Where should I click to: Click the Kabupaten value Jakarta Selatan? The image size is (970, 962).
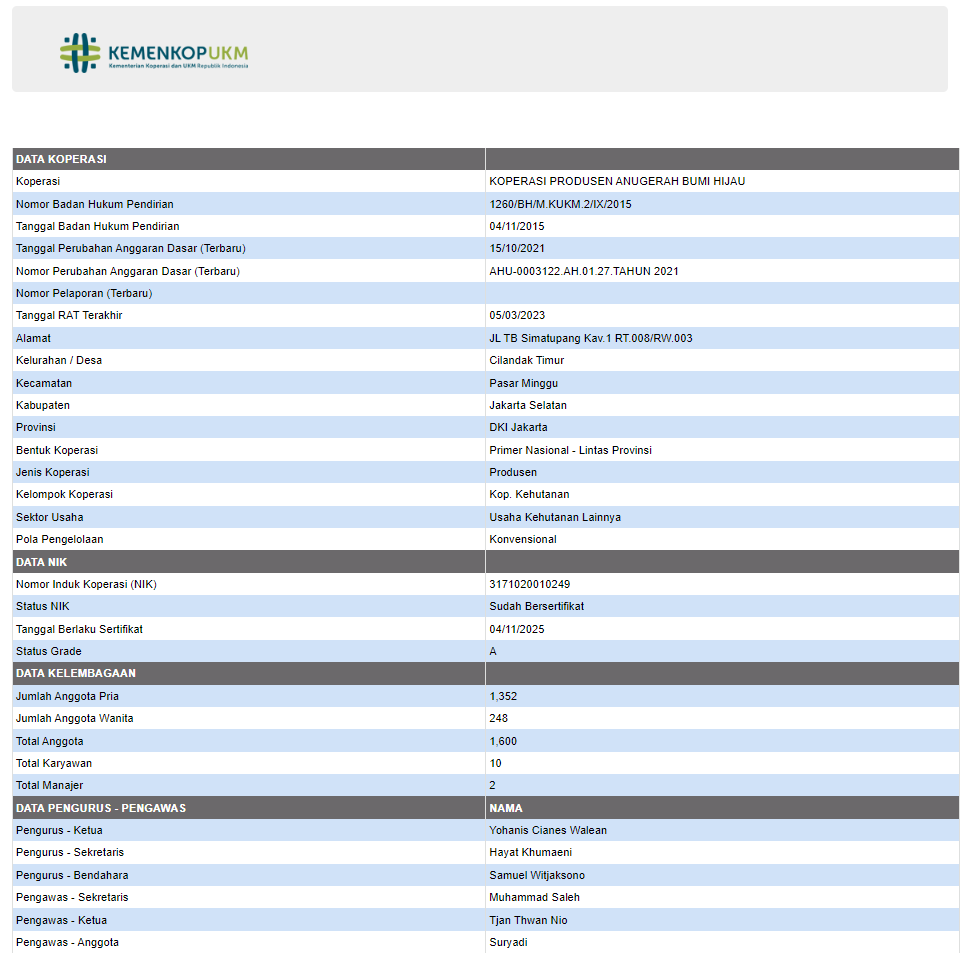528,405
